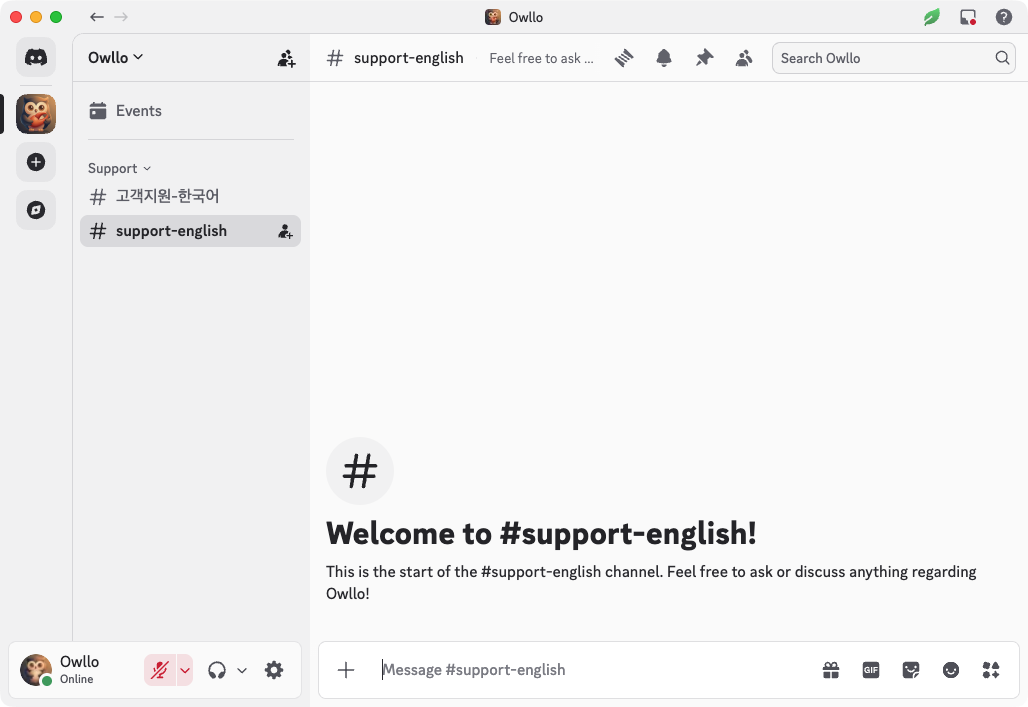Image resolution: width=1028 pixels, height=707 pixels.
Task: Click the Search Owllo field
Action: click(885, 58)
